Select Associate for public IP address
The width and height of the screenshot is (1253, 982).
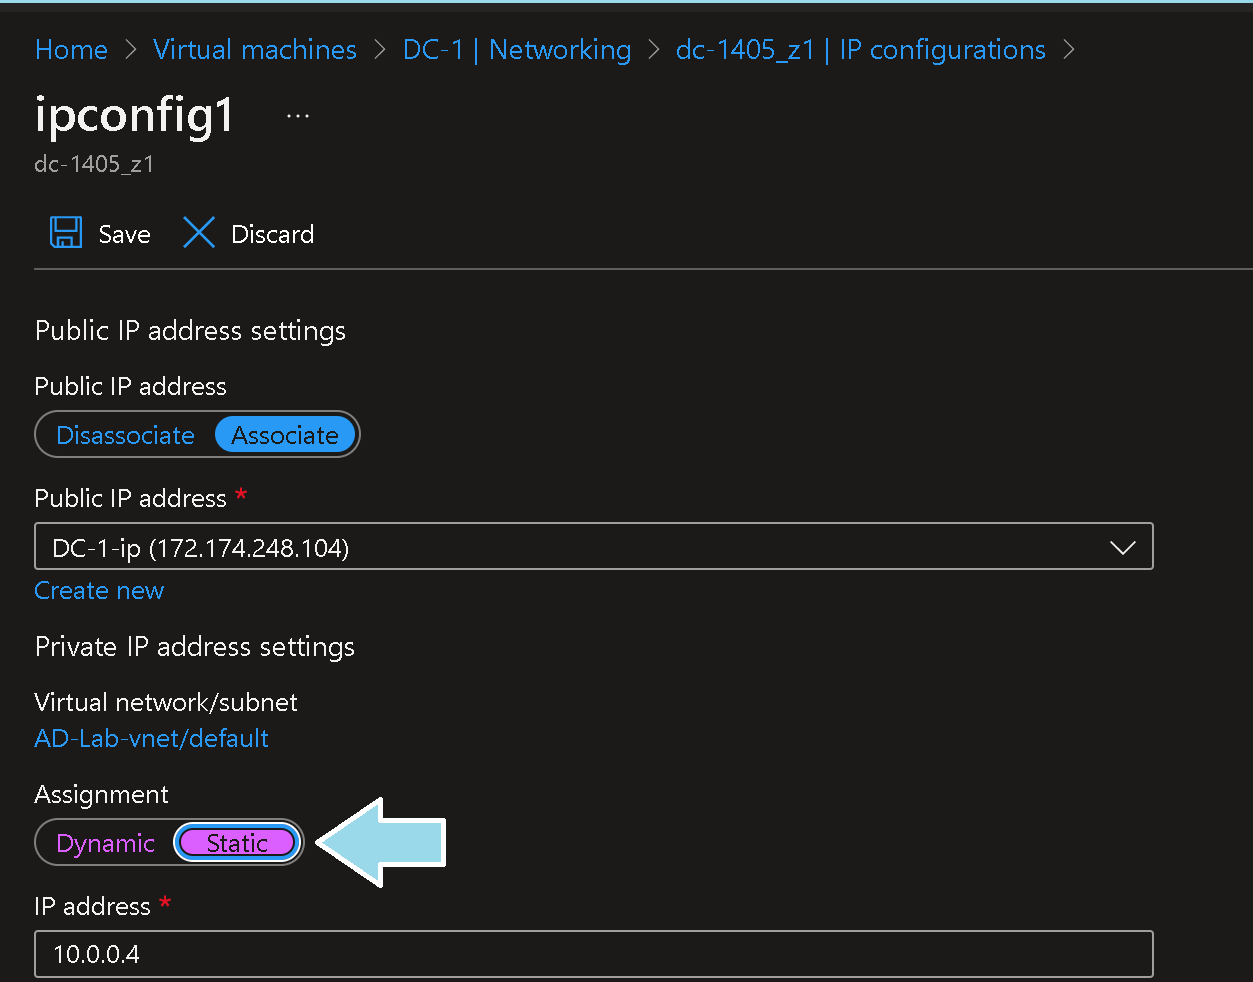(x=285, y=435)
